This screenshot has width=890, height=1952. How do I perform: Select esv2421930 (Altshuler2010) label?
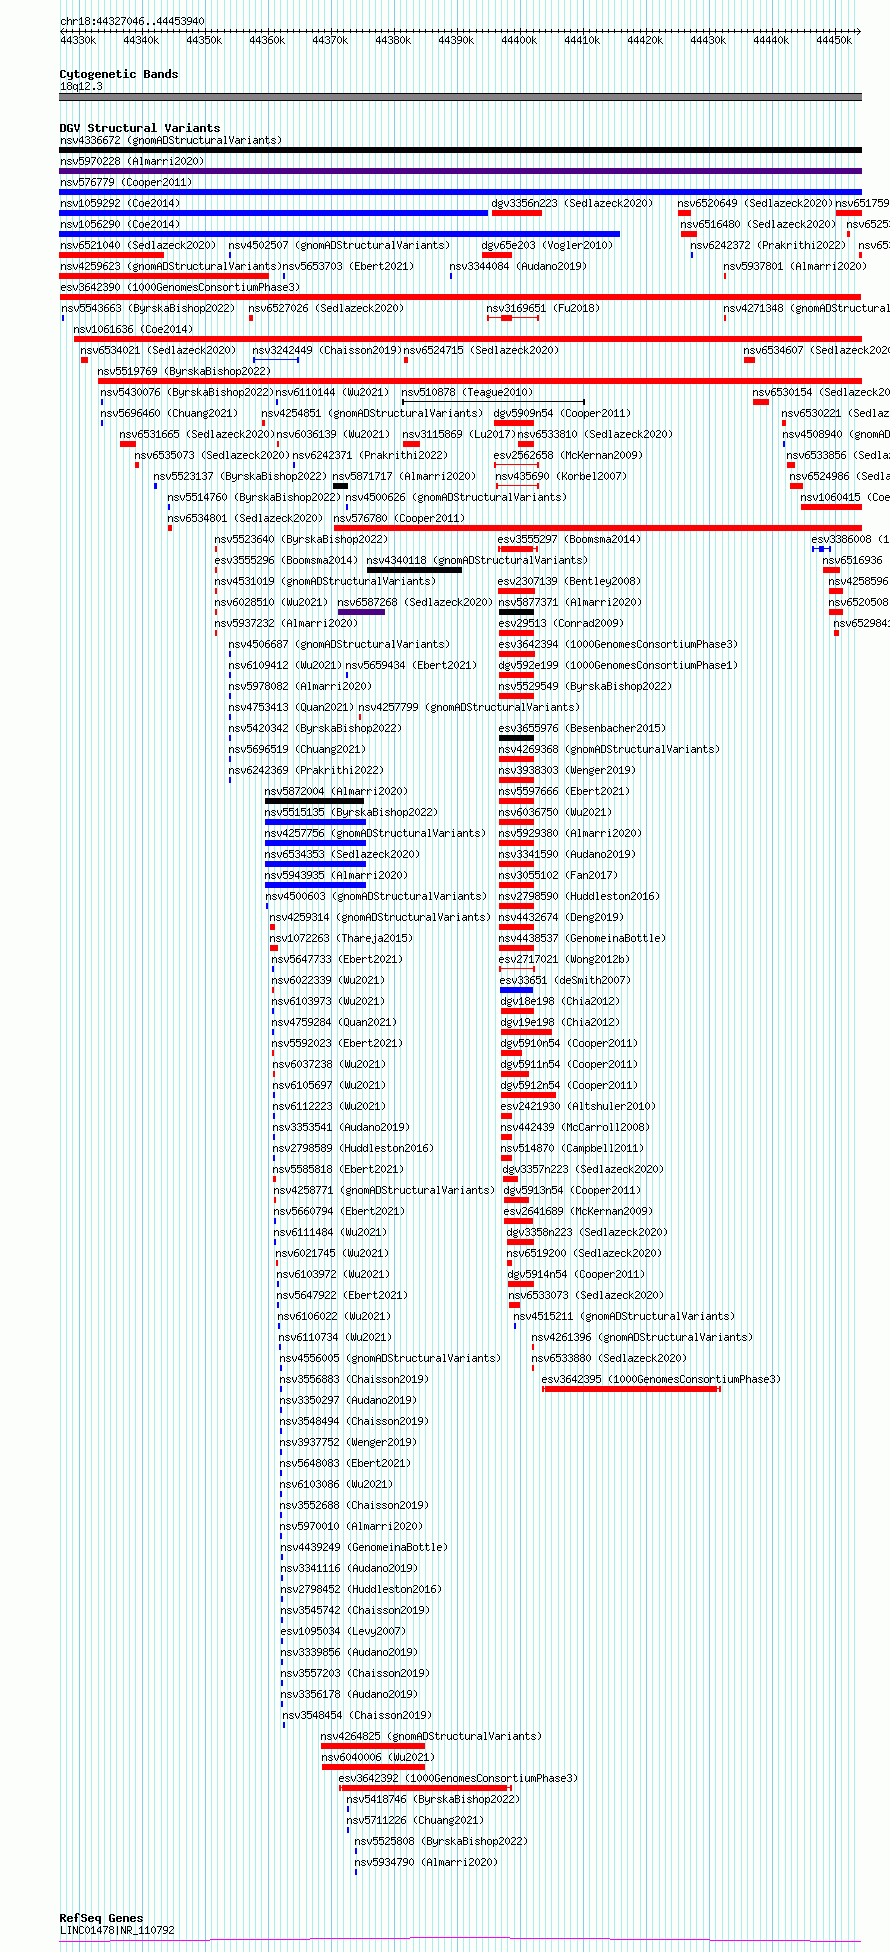click(579, 1106)
